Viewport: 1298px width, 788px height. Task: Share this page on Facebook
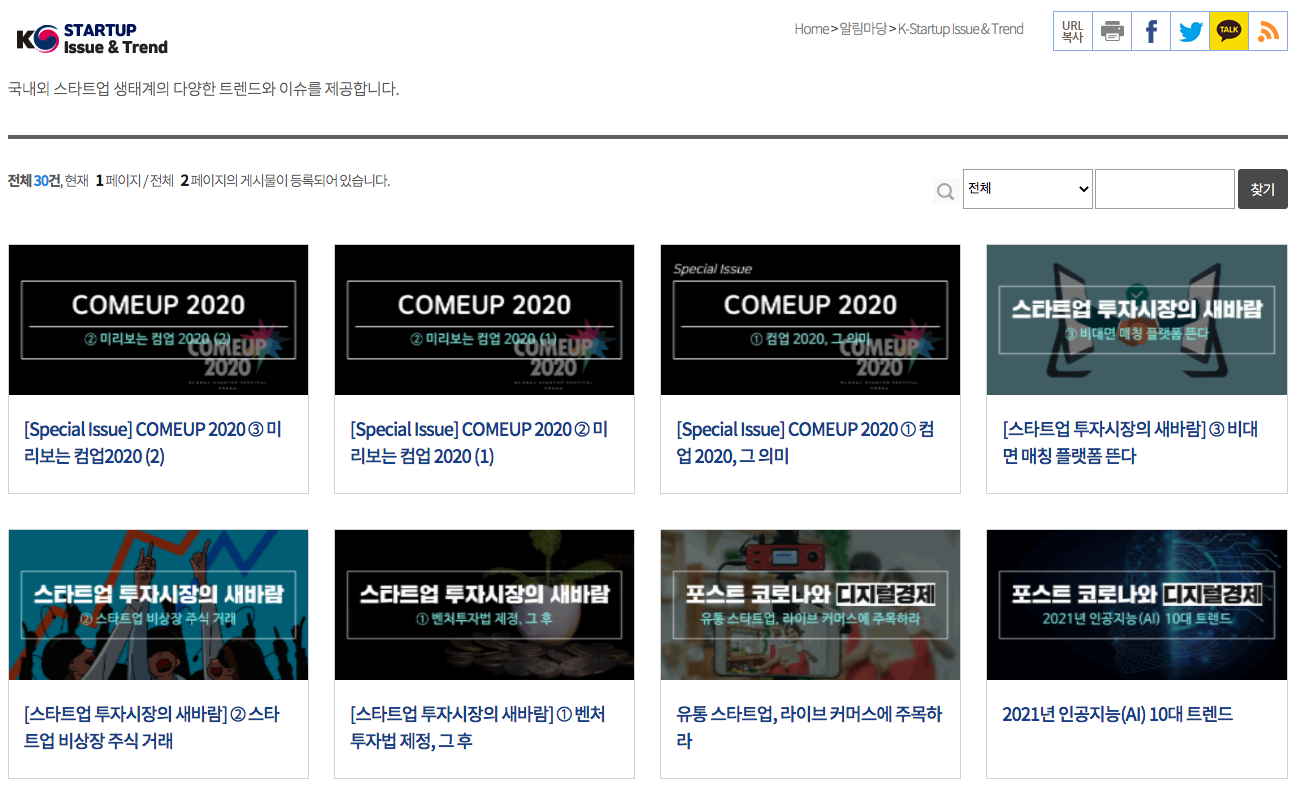[1151, 31]
